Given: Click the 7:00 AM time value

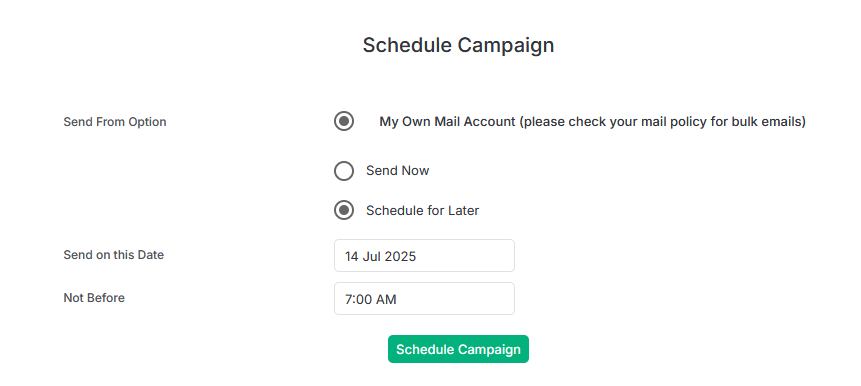Looking at the screenshot, I should coord(371,299).
